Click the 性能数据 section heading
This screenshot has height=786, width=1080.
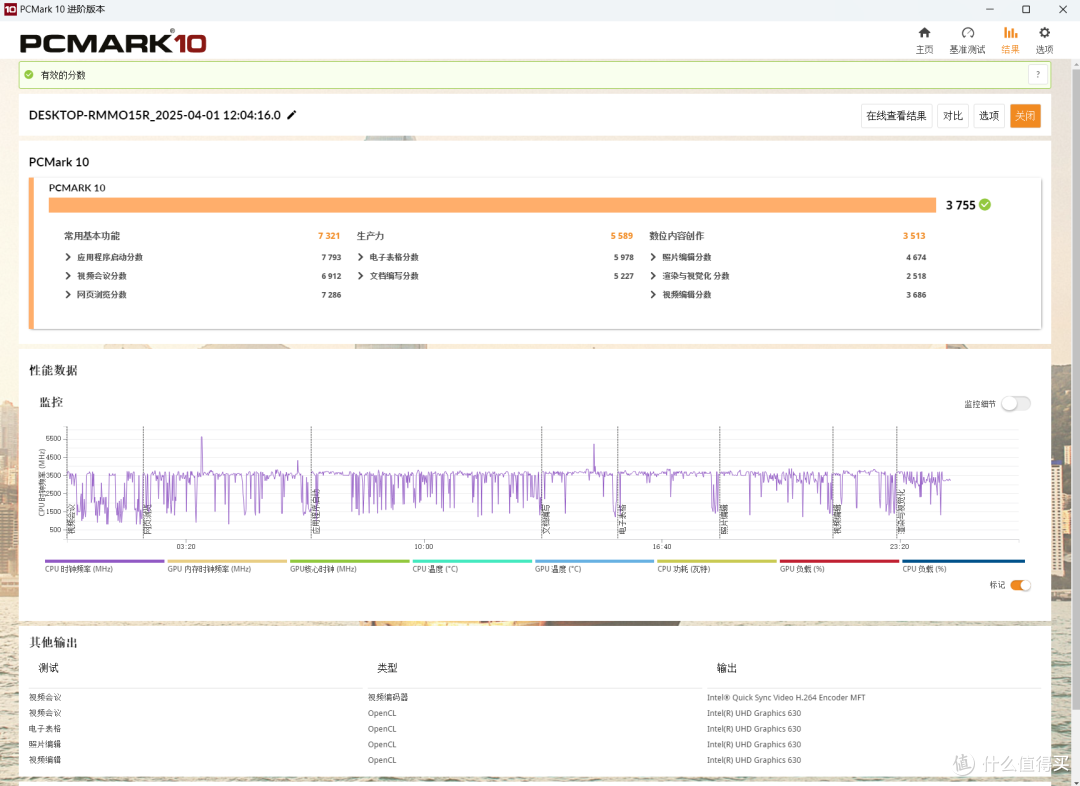(53, 370)
